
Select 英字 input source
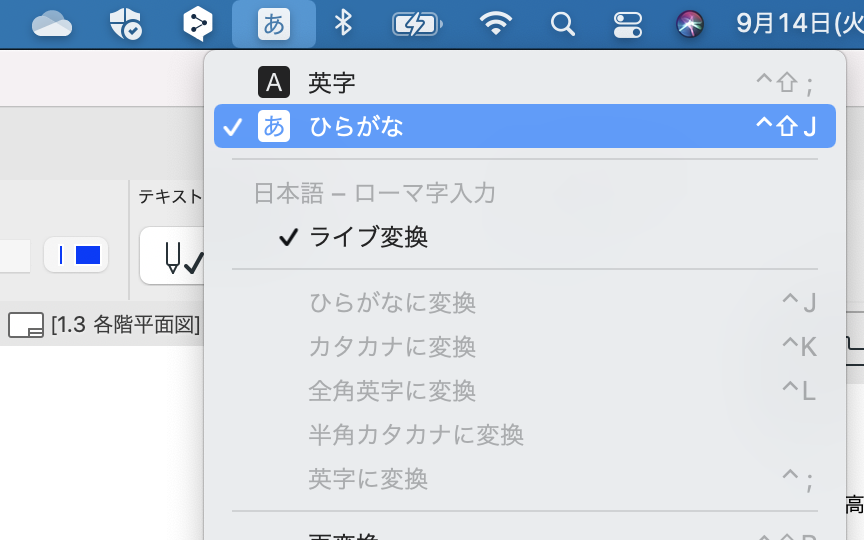[525, 83]
